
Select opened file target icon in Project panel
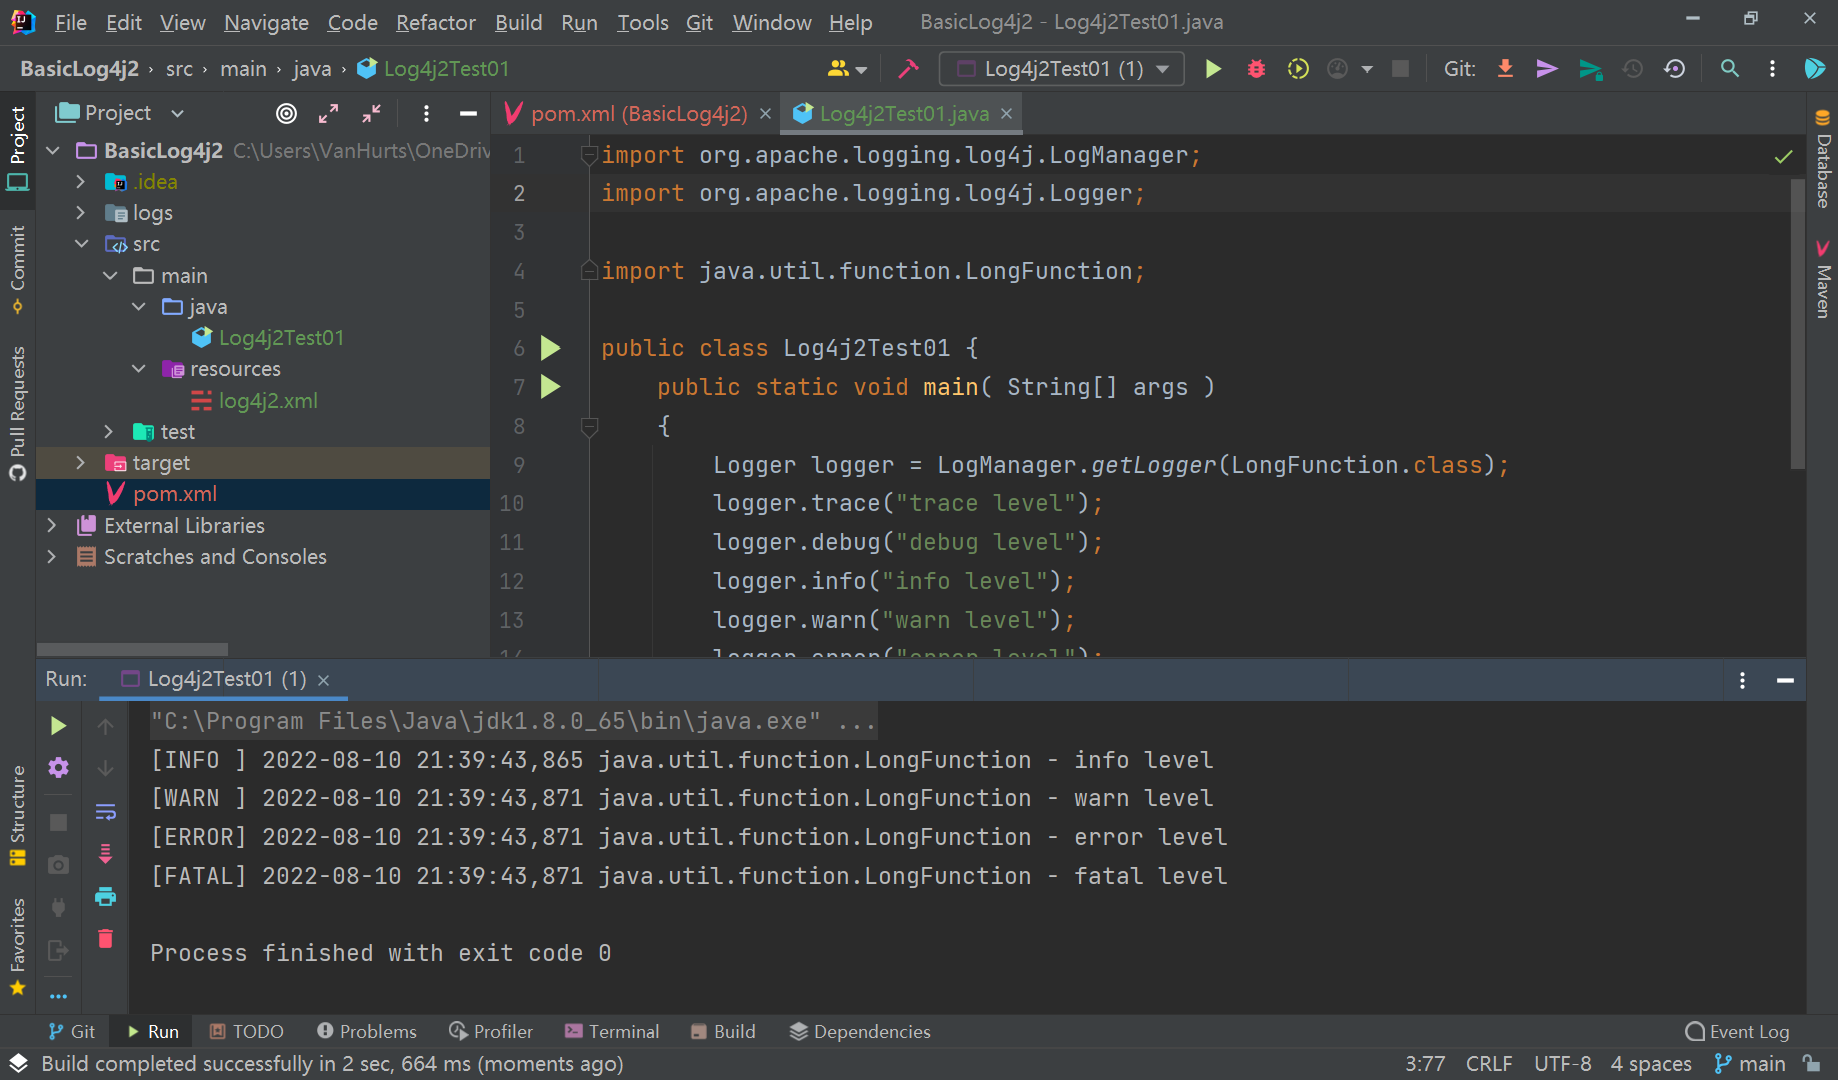[287, 113]
